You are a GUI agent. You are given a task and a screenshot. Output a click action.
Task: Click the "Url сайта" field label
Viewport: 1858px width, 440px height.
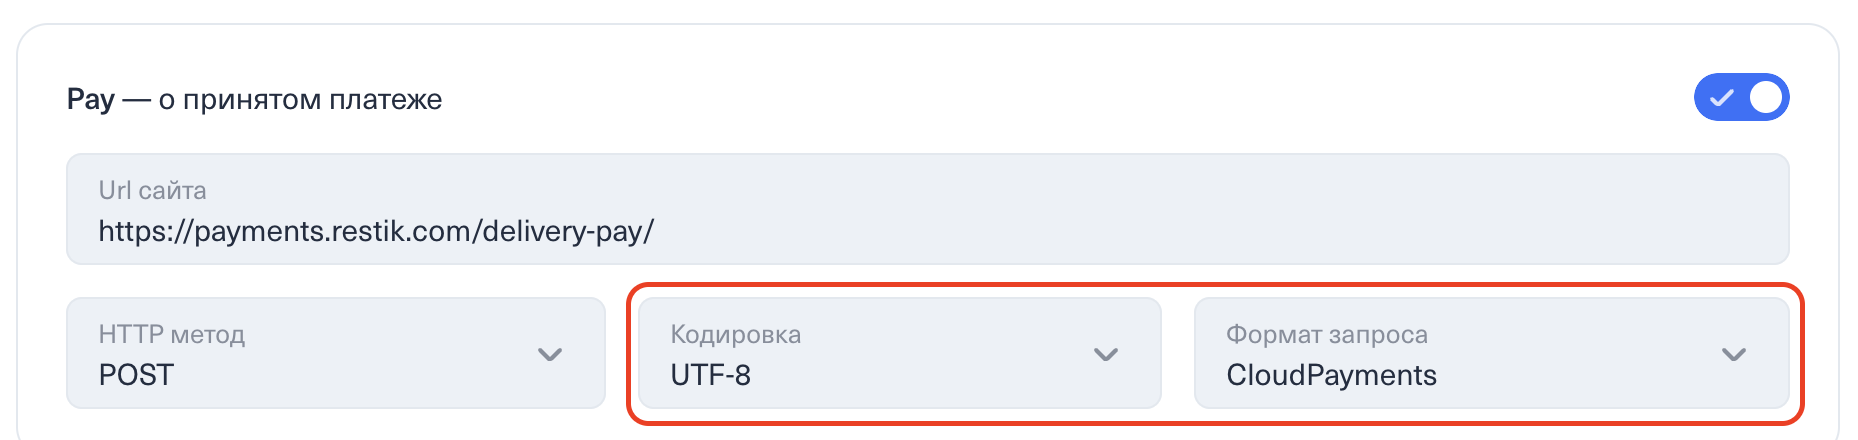(x=152, y=190)
